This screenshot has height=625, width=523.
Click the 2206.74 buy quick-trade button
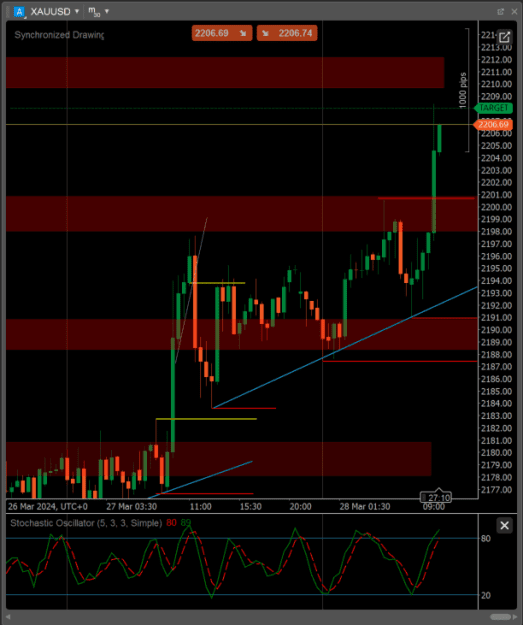[x=287, y=33]
